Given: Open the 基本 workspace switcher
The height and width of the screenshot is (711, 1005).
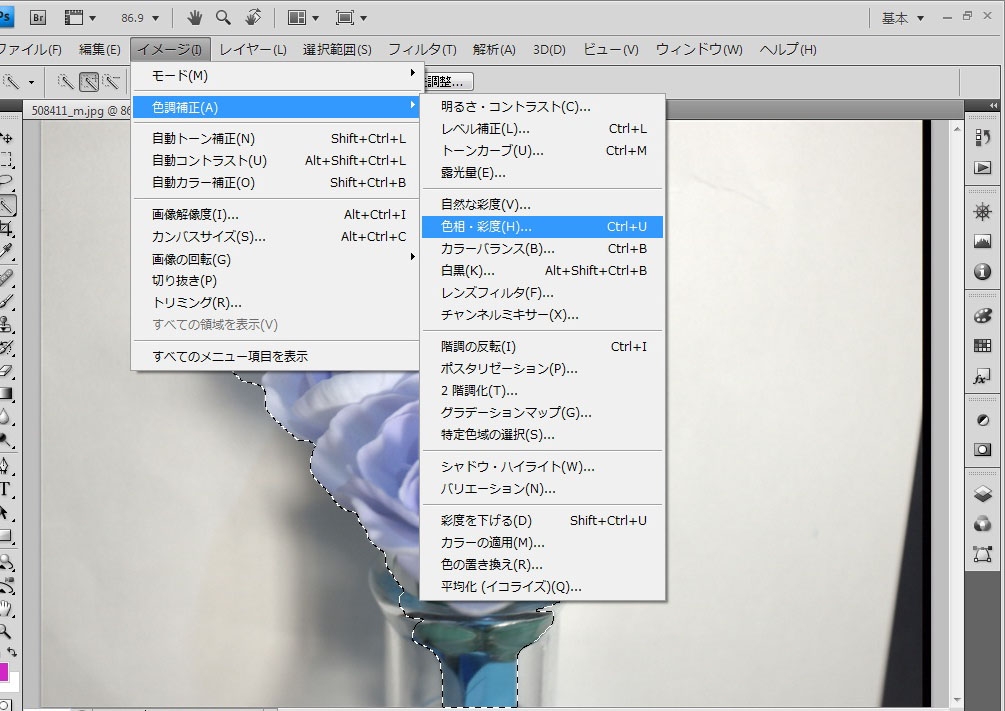Looking at the screenshot, I should click(x=903, y=18).
